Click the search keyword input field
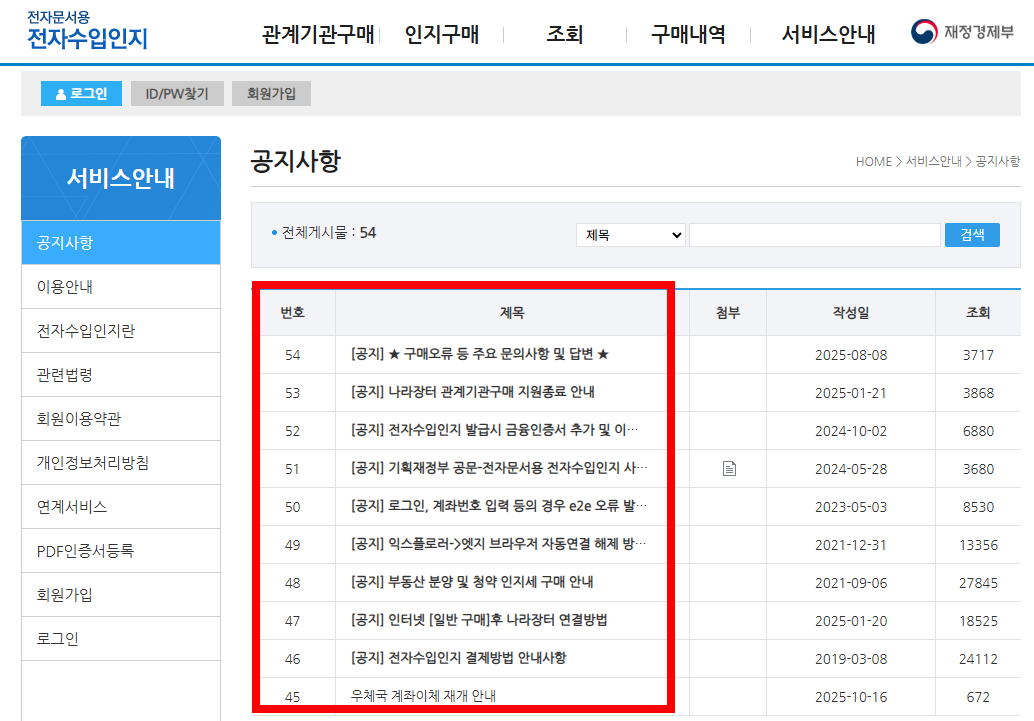1034x721 pixels. click(x=813, y=234)
